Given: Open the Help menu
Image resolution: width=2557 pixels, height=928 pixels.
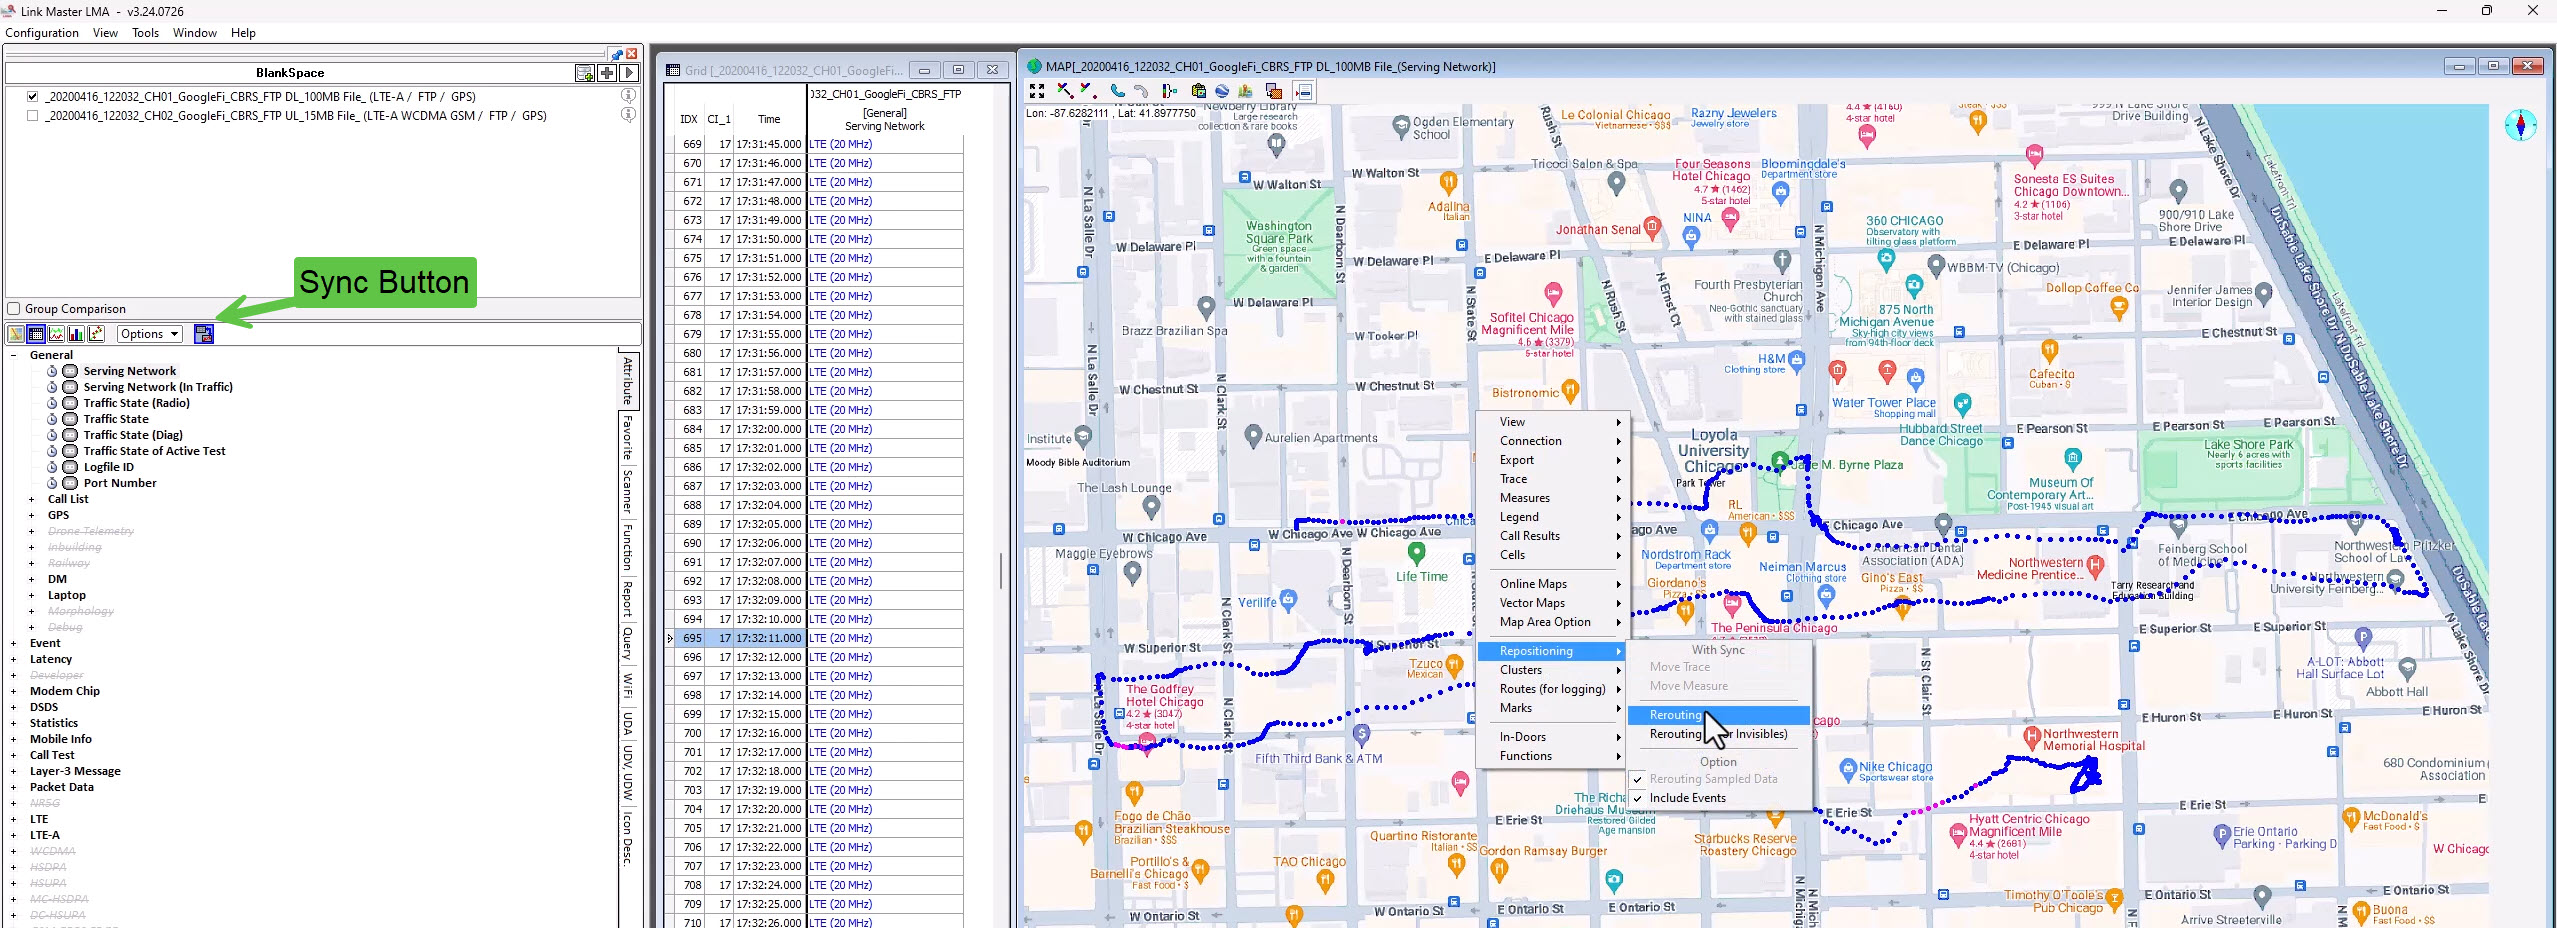Looking at the screenshot, I should pyautogui.click(x=243, y=33).
